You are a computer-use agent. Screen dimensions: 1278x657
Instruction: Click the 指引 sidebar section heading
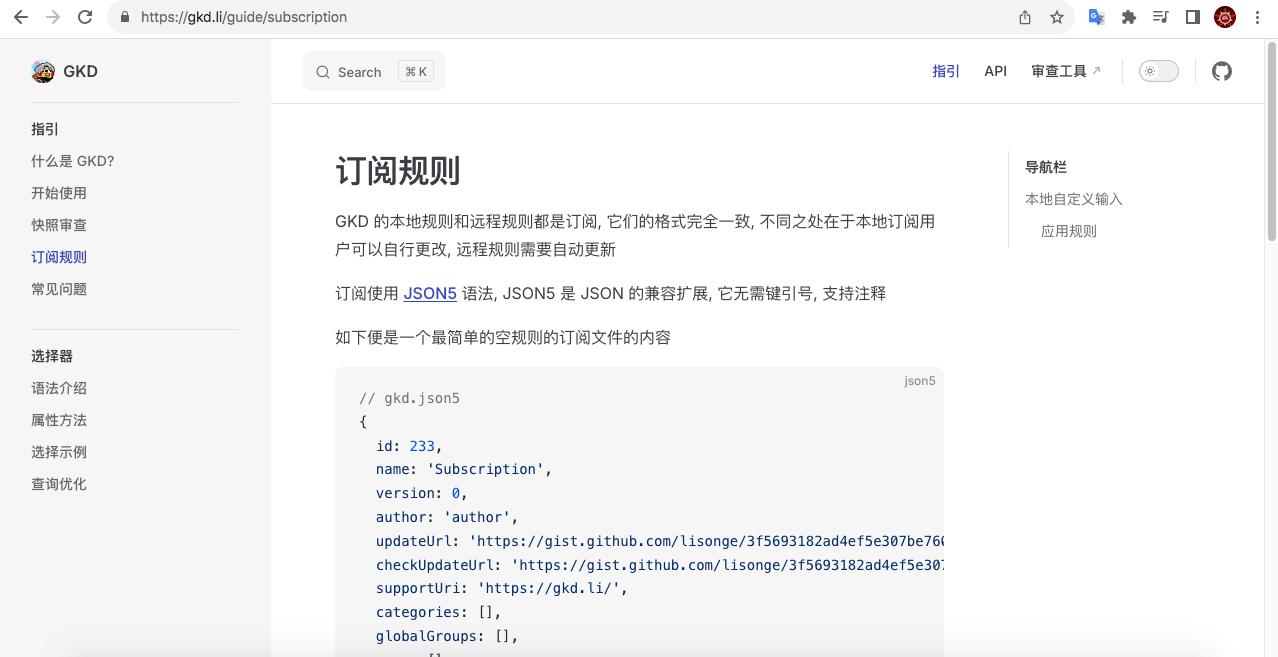pyautogui.click(x=45, y=129)
